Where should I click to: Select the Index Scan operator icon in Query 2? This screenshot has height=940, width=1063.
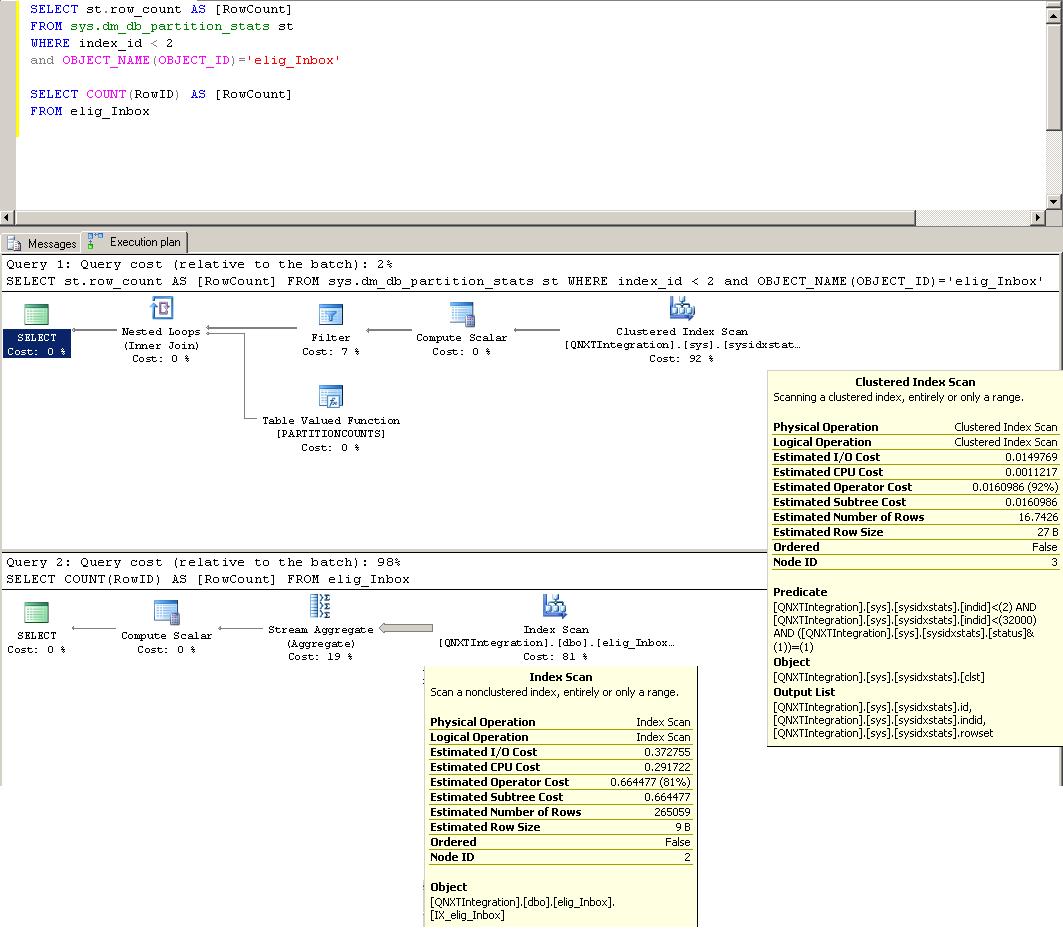tap(555, 607)
